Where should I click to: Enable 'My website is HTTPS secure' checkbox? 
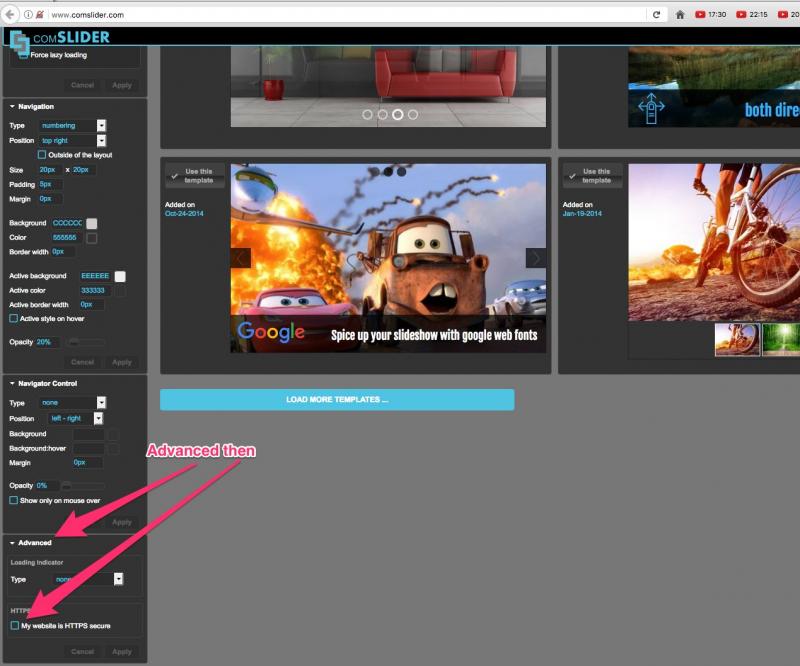point(14,626)
